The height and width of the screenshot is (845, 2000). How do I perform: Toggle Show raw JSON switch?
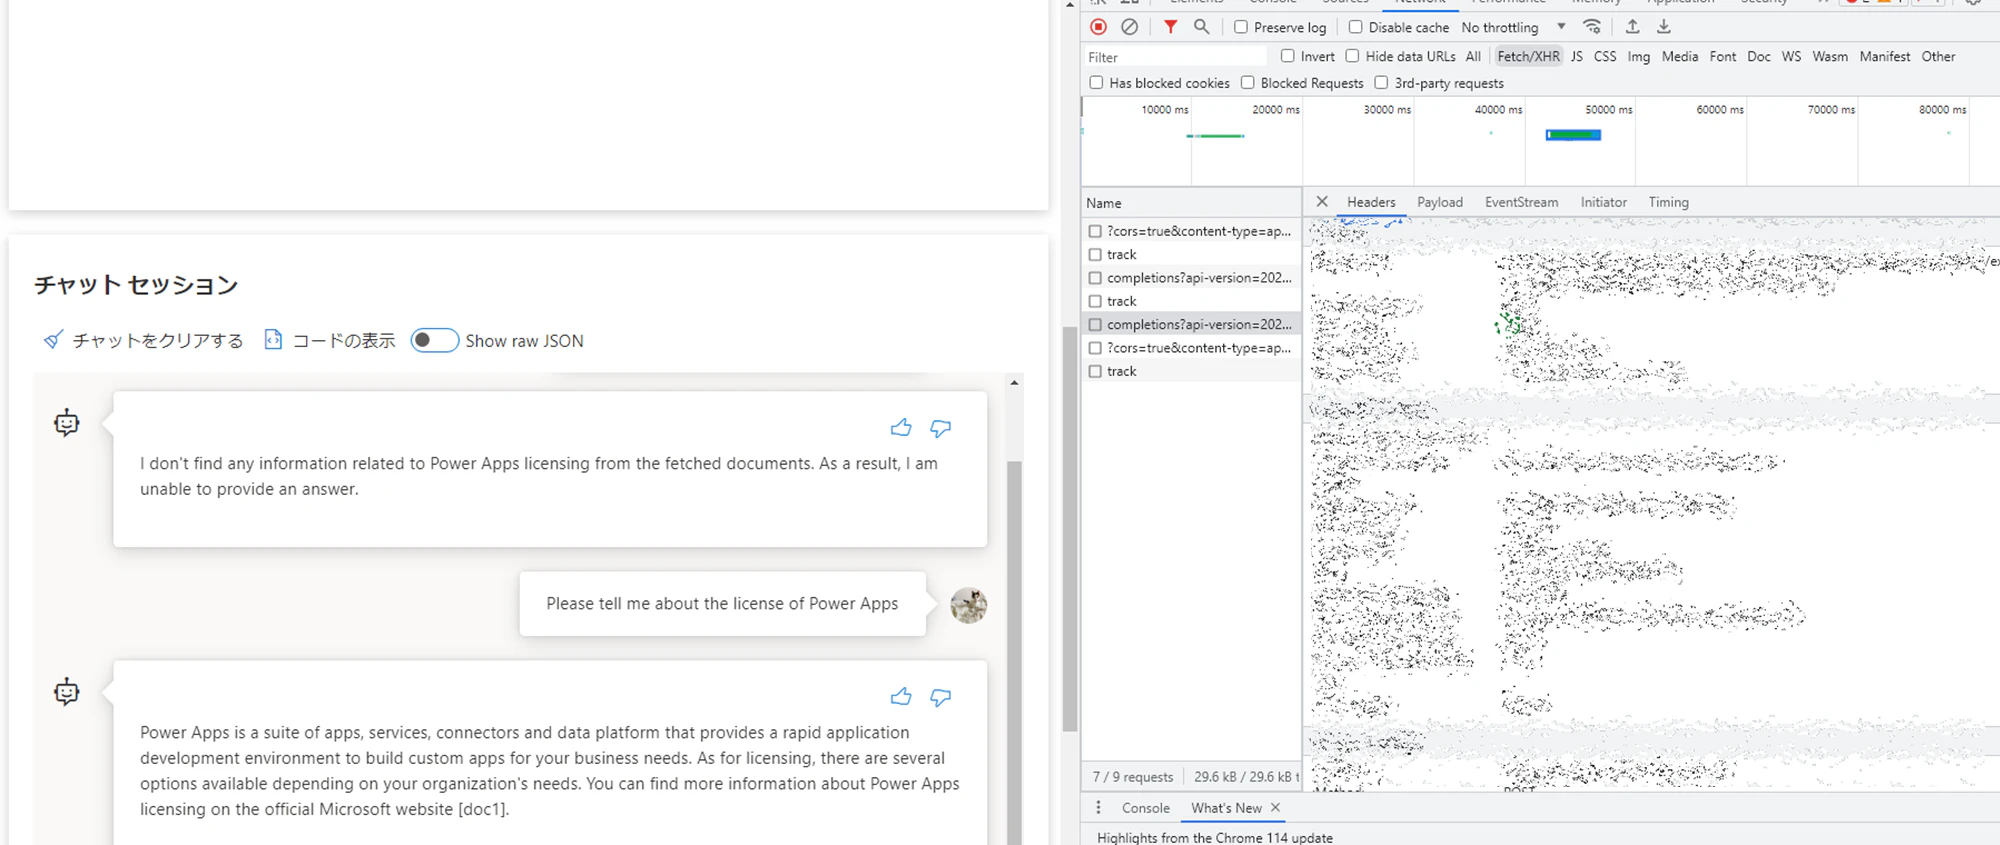tap(434, 341)
